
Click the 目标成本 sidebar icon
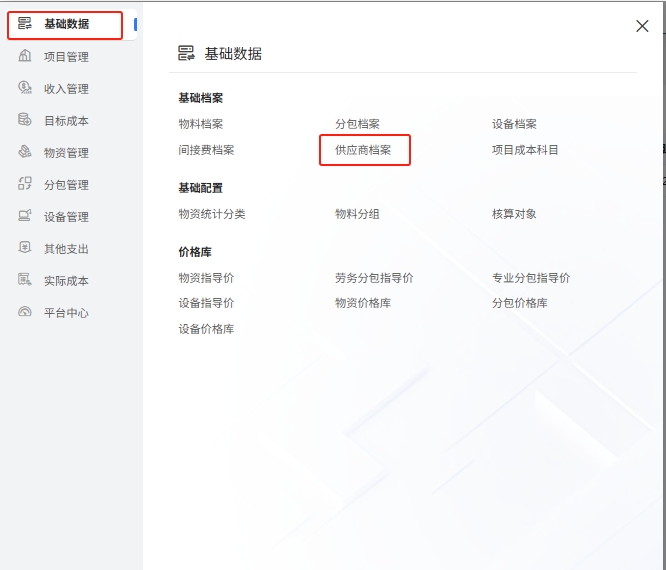[25, 120]
